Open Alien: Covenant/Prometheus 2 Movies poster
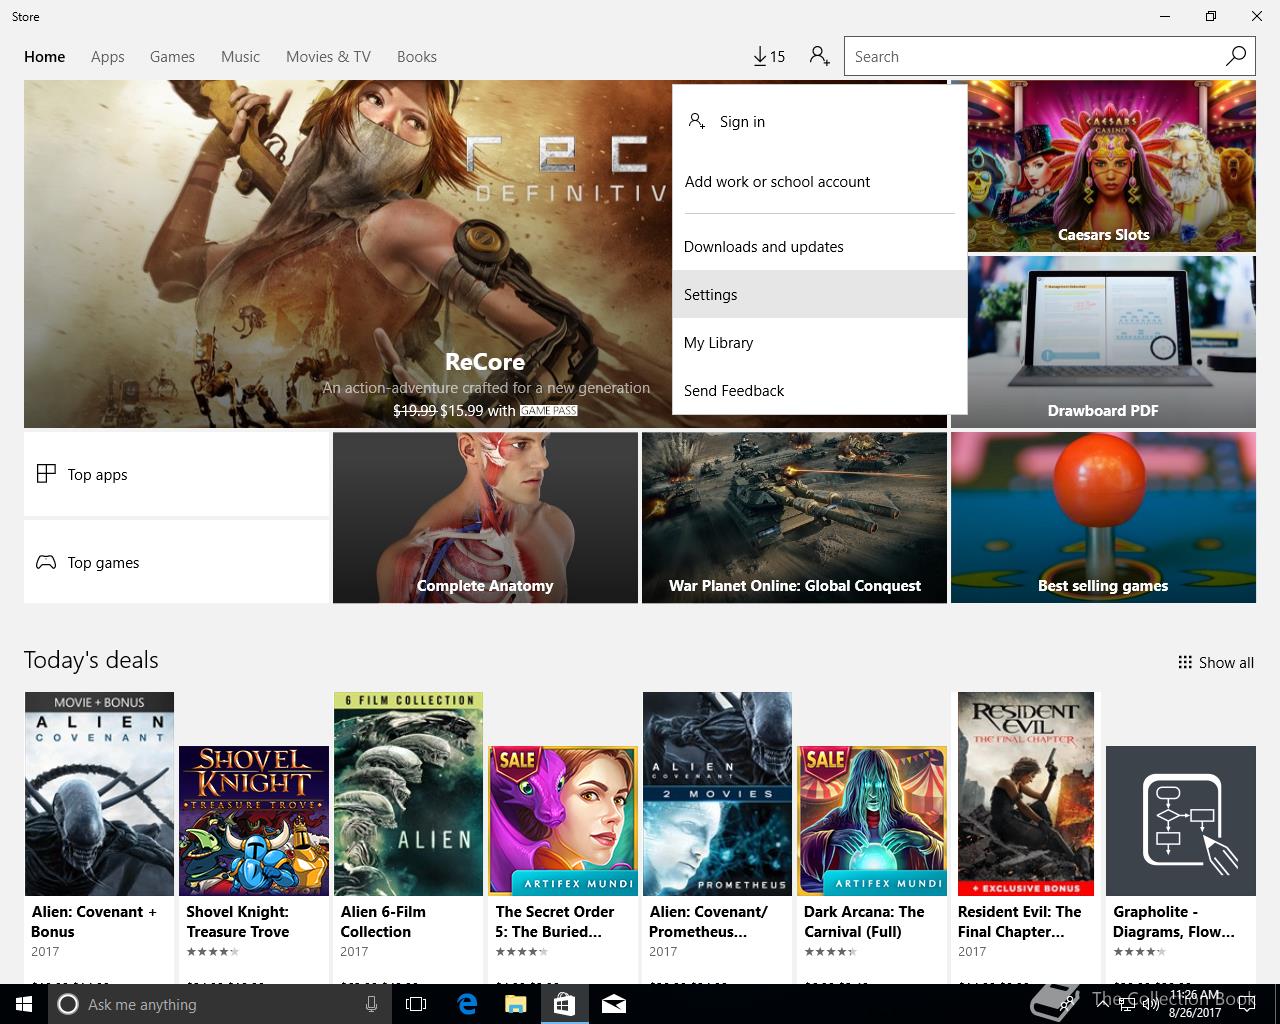The height and width of the screenshot is (1024, 1280). (717, 793)
